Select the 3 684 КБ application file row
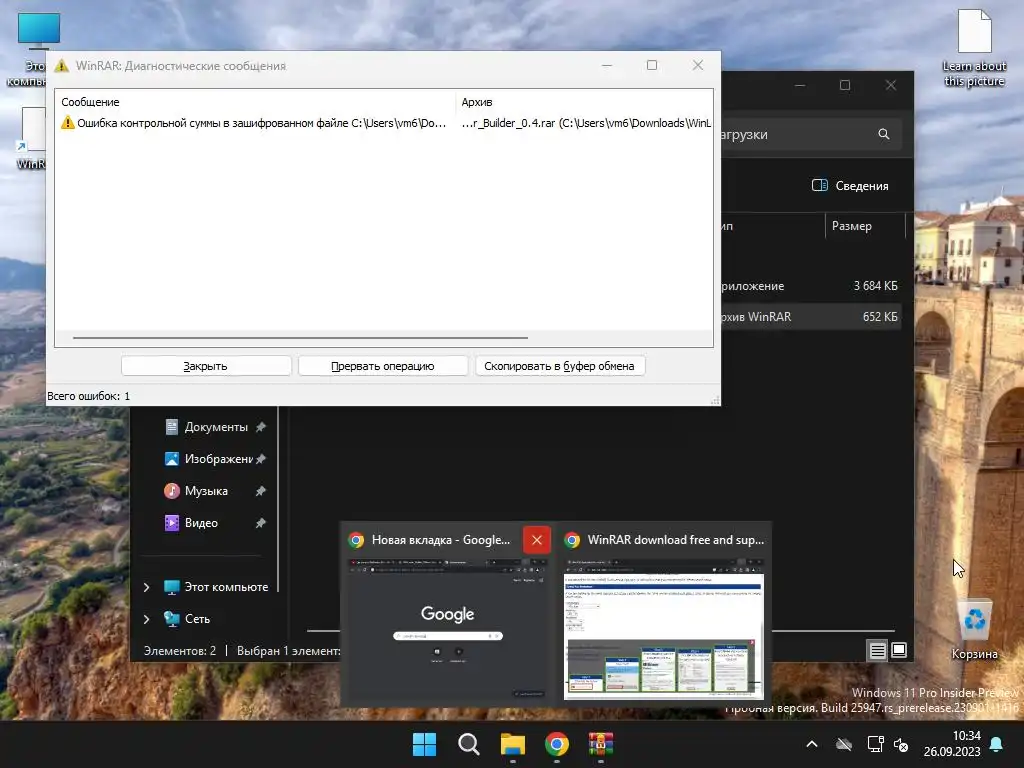This screenshot has width=1024, height=768. (810, 286)
